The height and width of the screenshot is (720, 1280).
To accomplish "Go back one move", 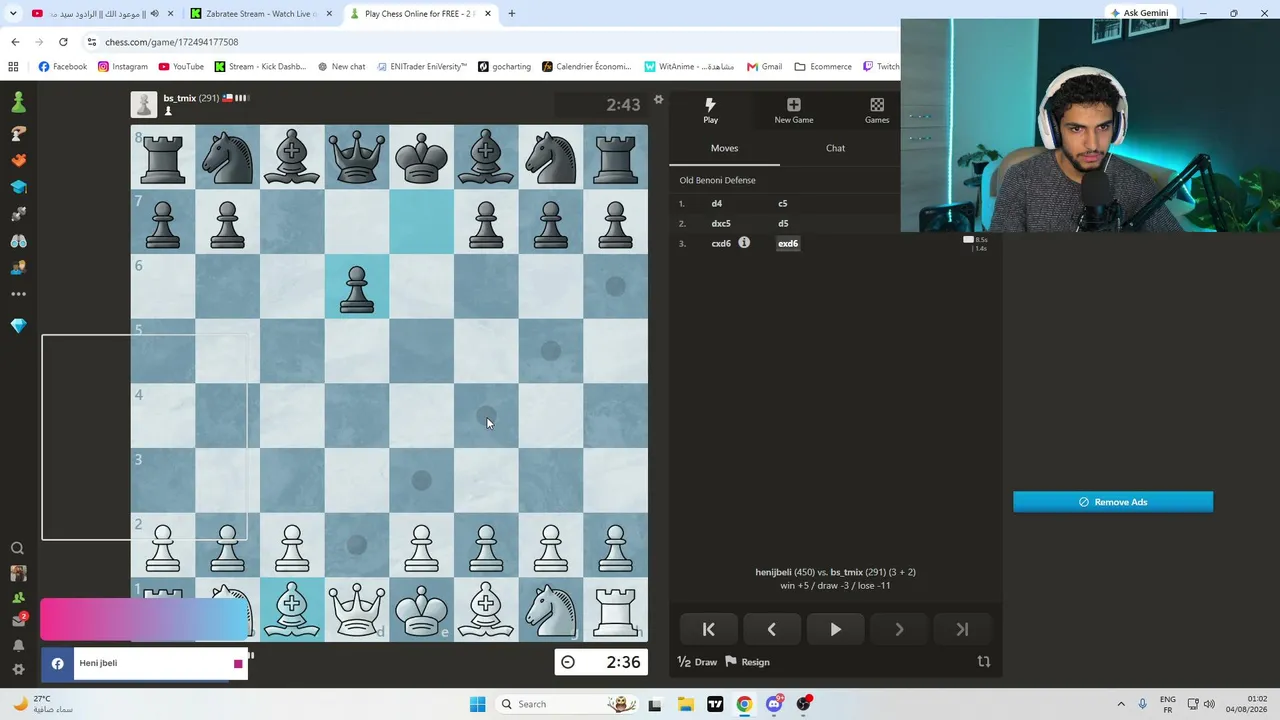I will click(x=771, y=629).
